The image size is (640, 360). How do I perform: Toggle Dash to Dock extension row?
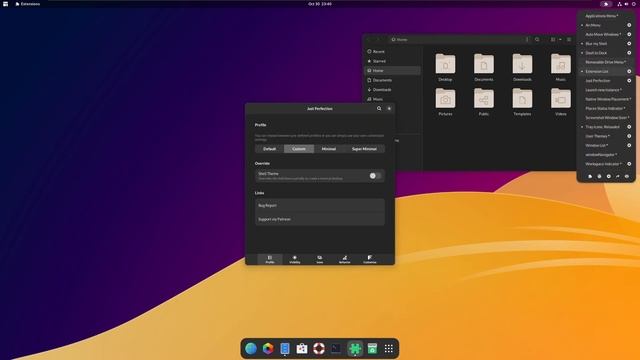pos(606,53)
